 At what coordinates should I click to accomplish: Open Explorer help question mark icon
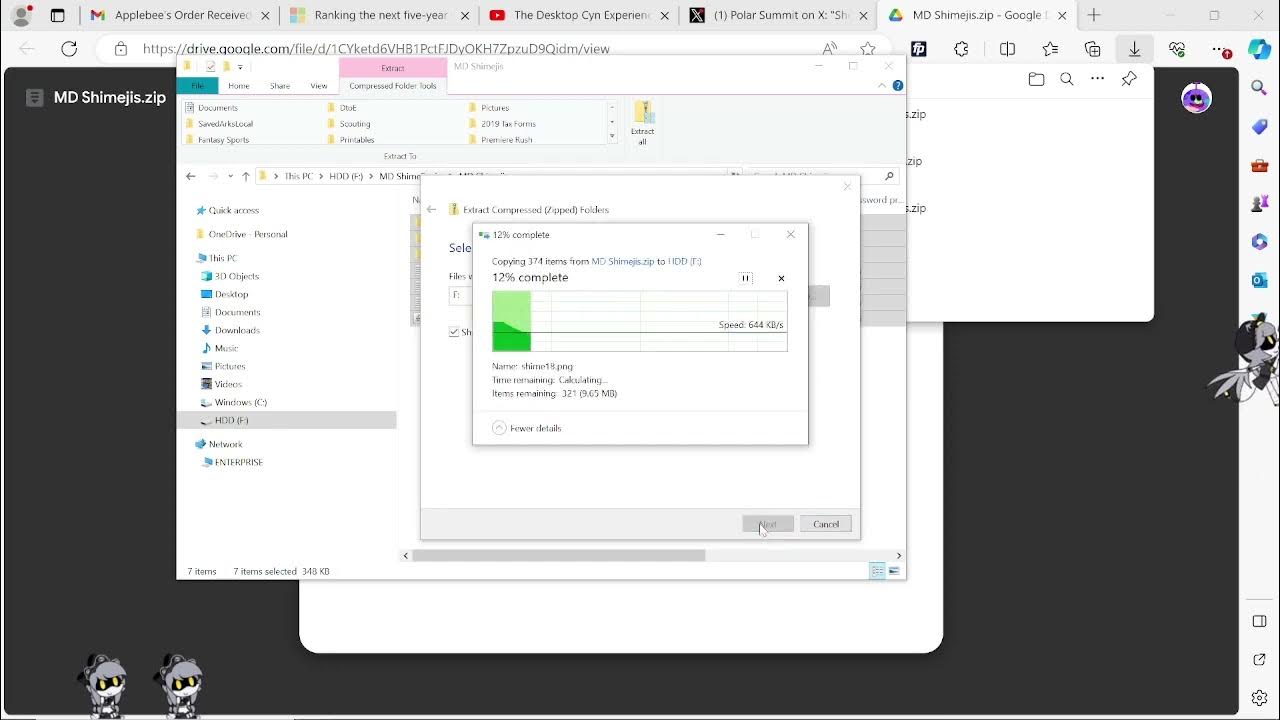898,86
